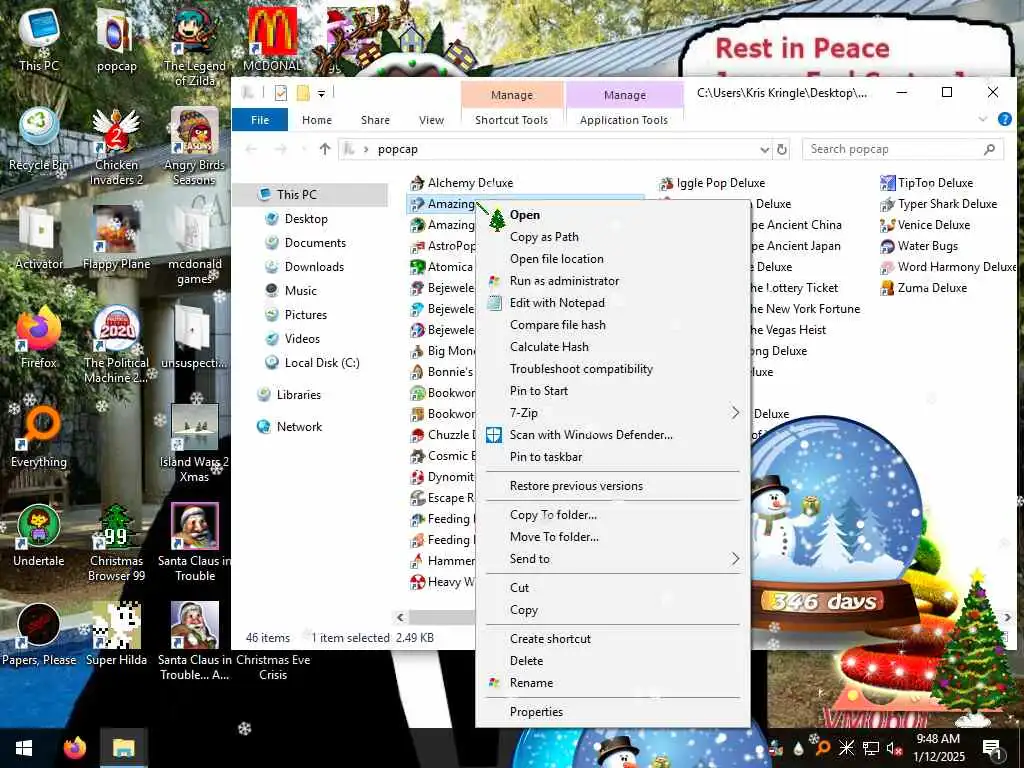Select Chicken Invaders 2 desktop icon
1024x768 pixels.
(116, 146)
